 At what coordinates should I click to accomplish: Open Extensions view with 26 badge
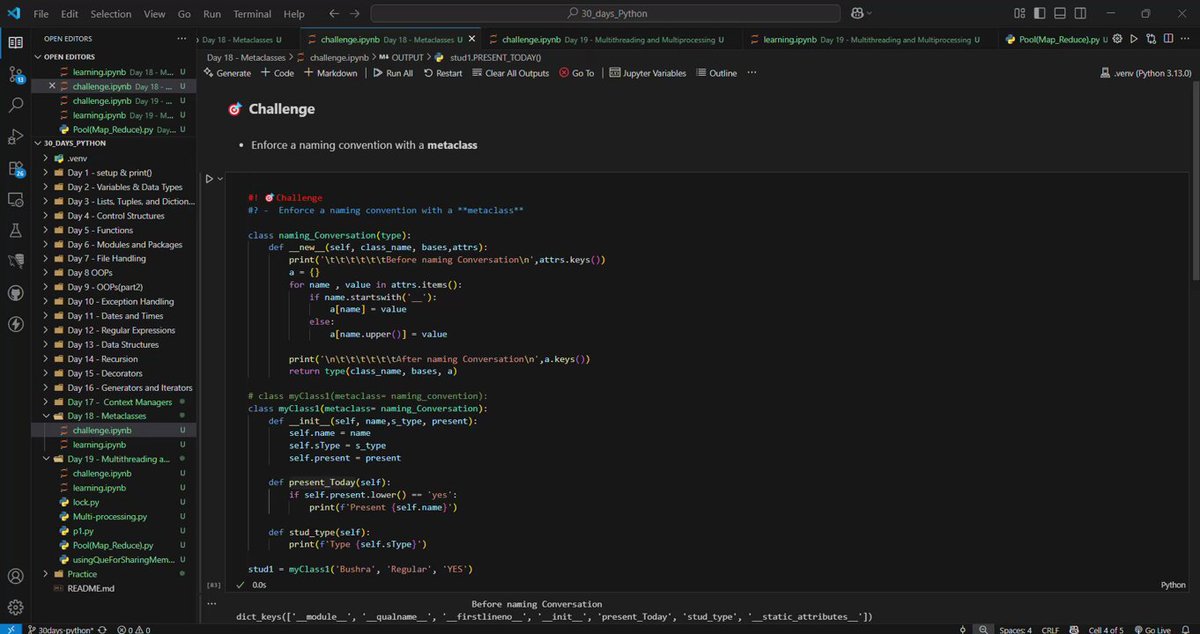click(15, 168)
